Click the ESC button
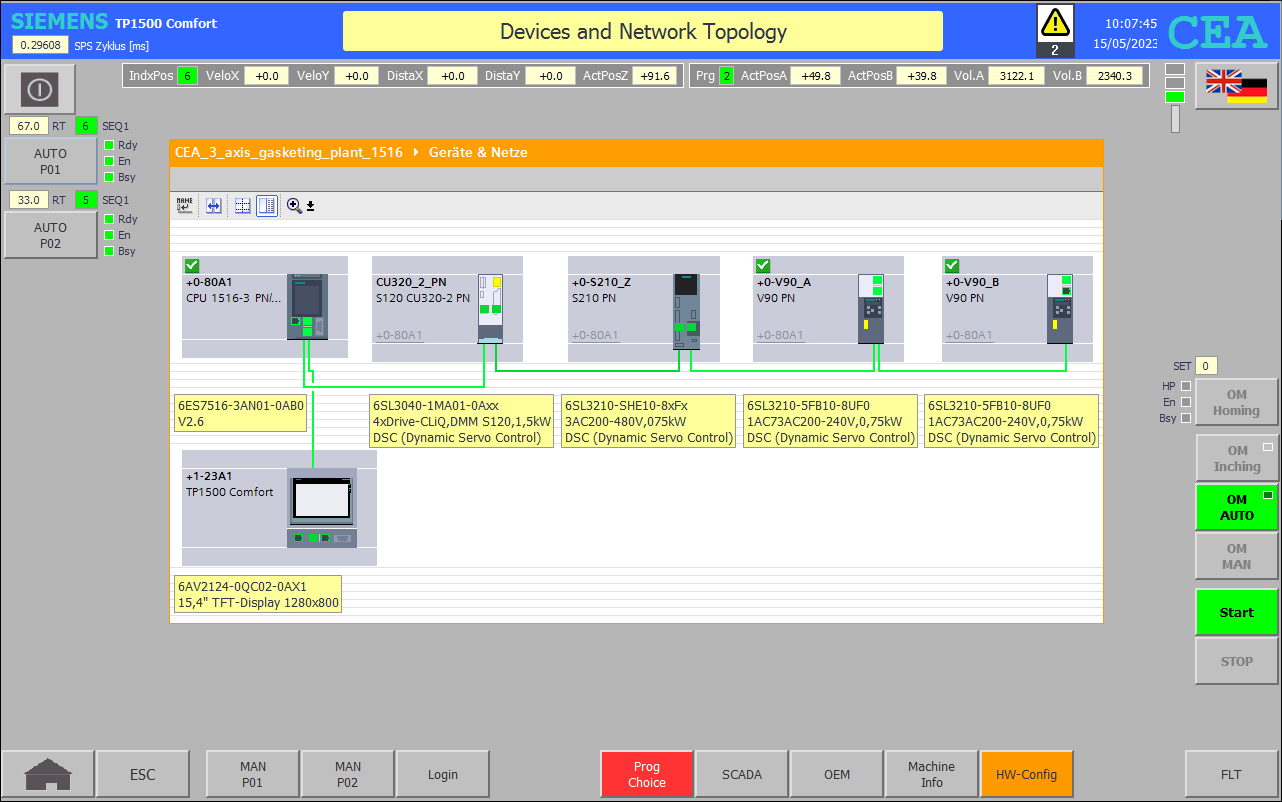Screen dimensions: 1282x802 point(143,774)
